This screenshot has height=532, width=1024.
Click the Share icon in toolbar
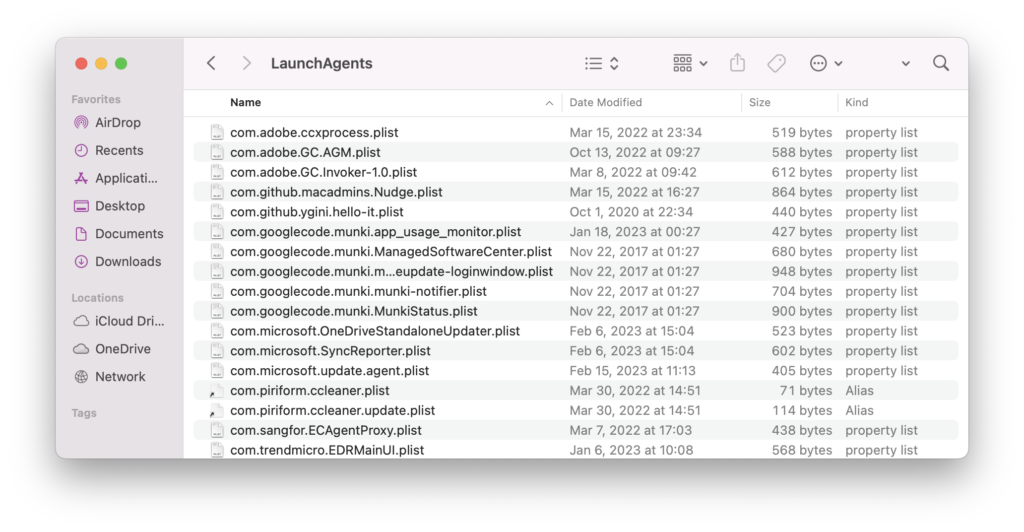coord(737,63)
